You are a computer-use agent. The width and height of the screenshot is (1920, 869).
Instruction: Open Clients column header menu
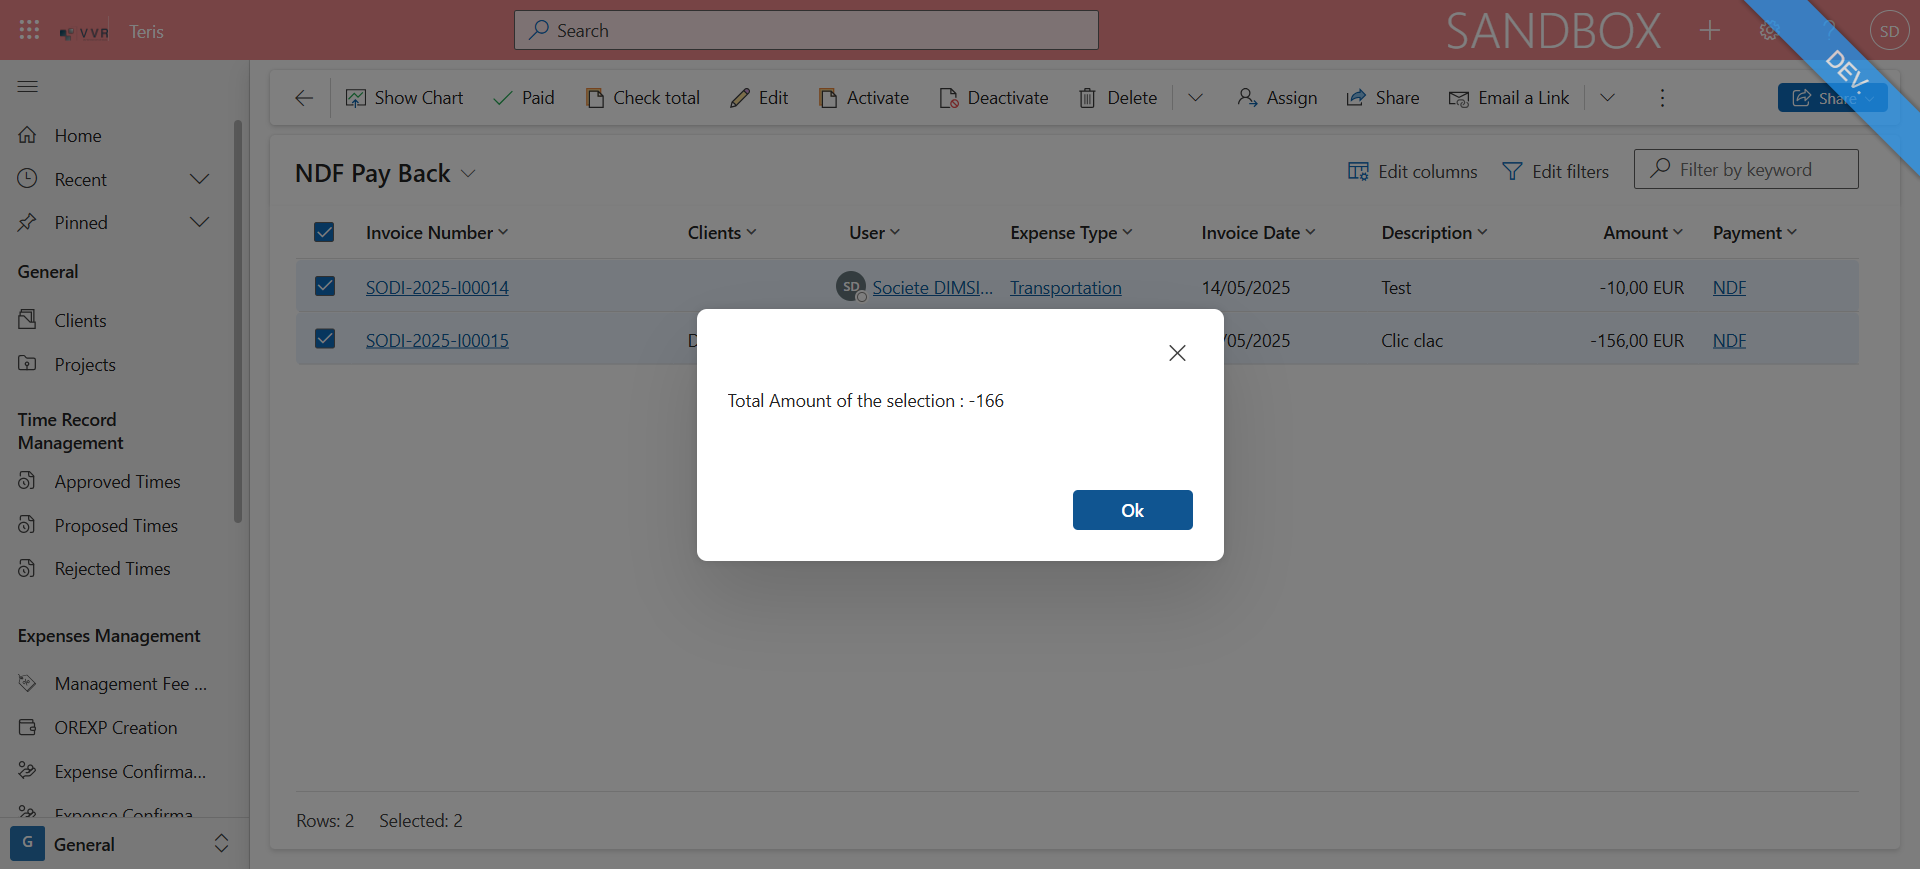point(722,233)
